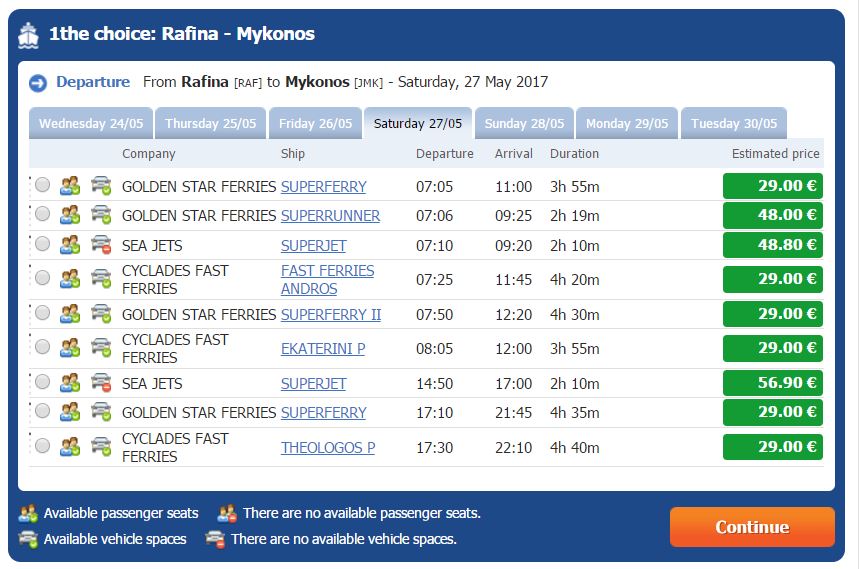Open the SUPERFERRY ship link for 07:05 departure
The image size is (859, 569).
[323, 187]
